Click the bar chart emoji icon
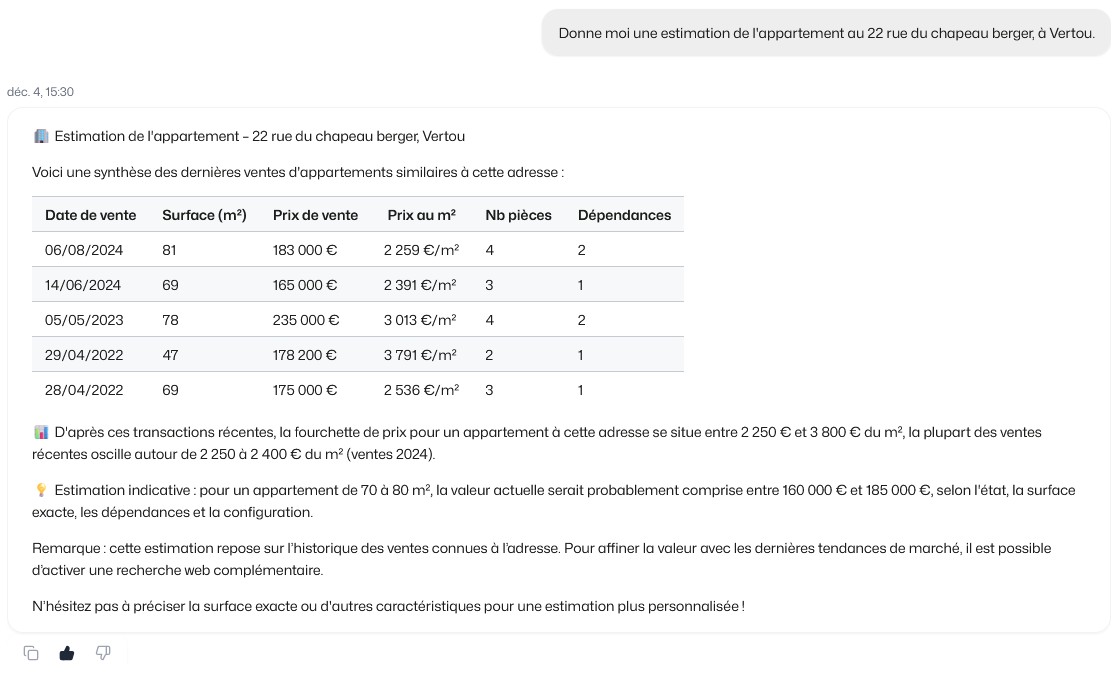This screenshot has height=679, width=1118. 41,432
